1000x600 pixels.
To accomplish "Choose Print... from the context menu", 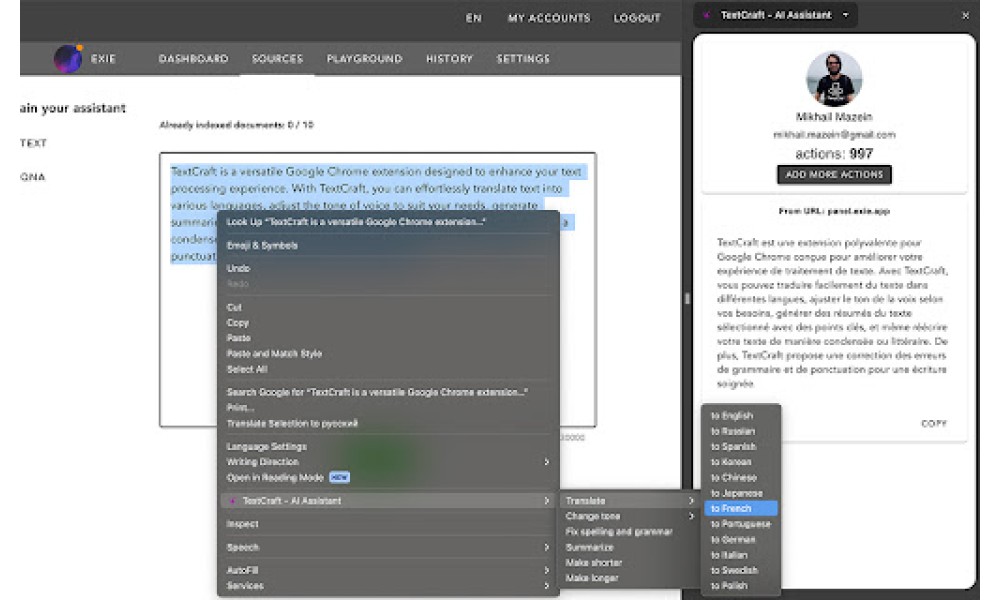I will pyautogui.click(x=388, y=407).
